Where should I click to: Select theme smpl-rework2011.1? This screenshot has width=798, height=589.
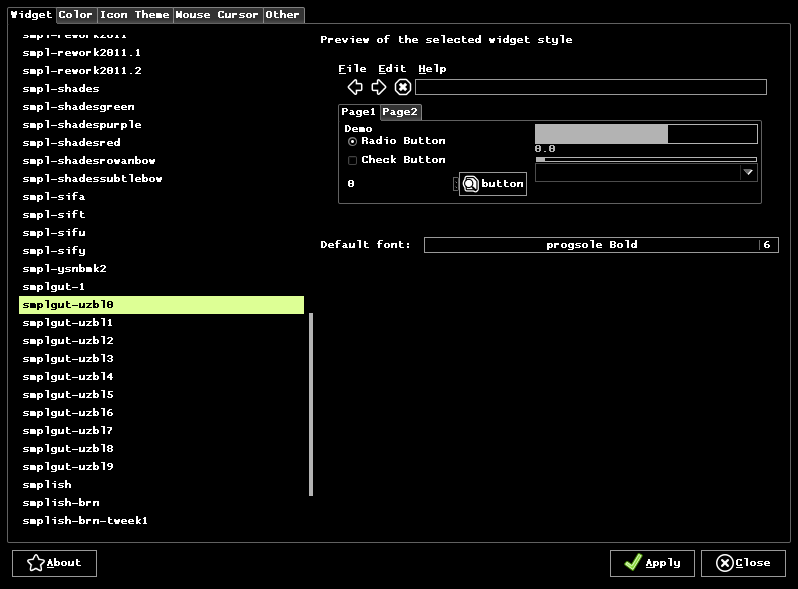[161, 53]
